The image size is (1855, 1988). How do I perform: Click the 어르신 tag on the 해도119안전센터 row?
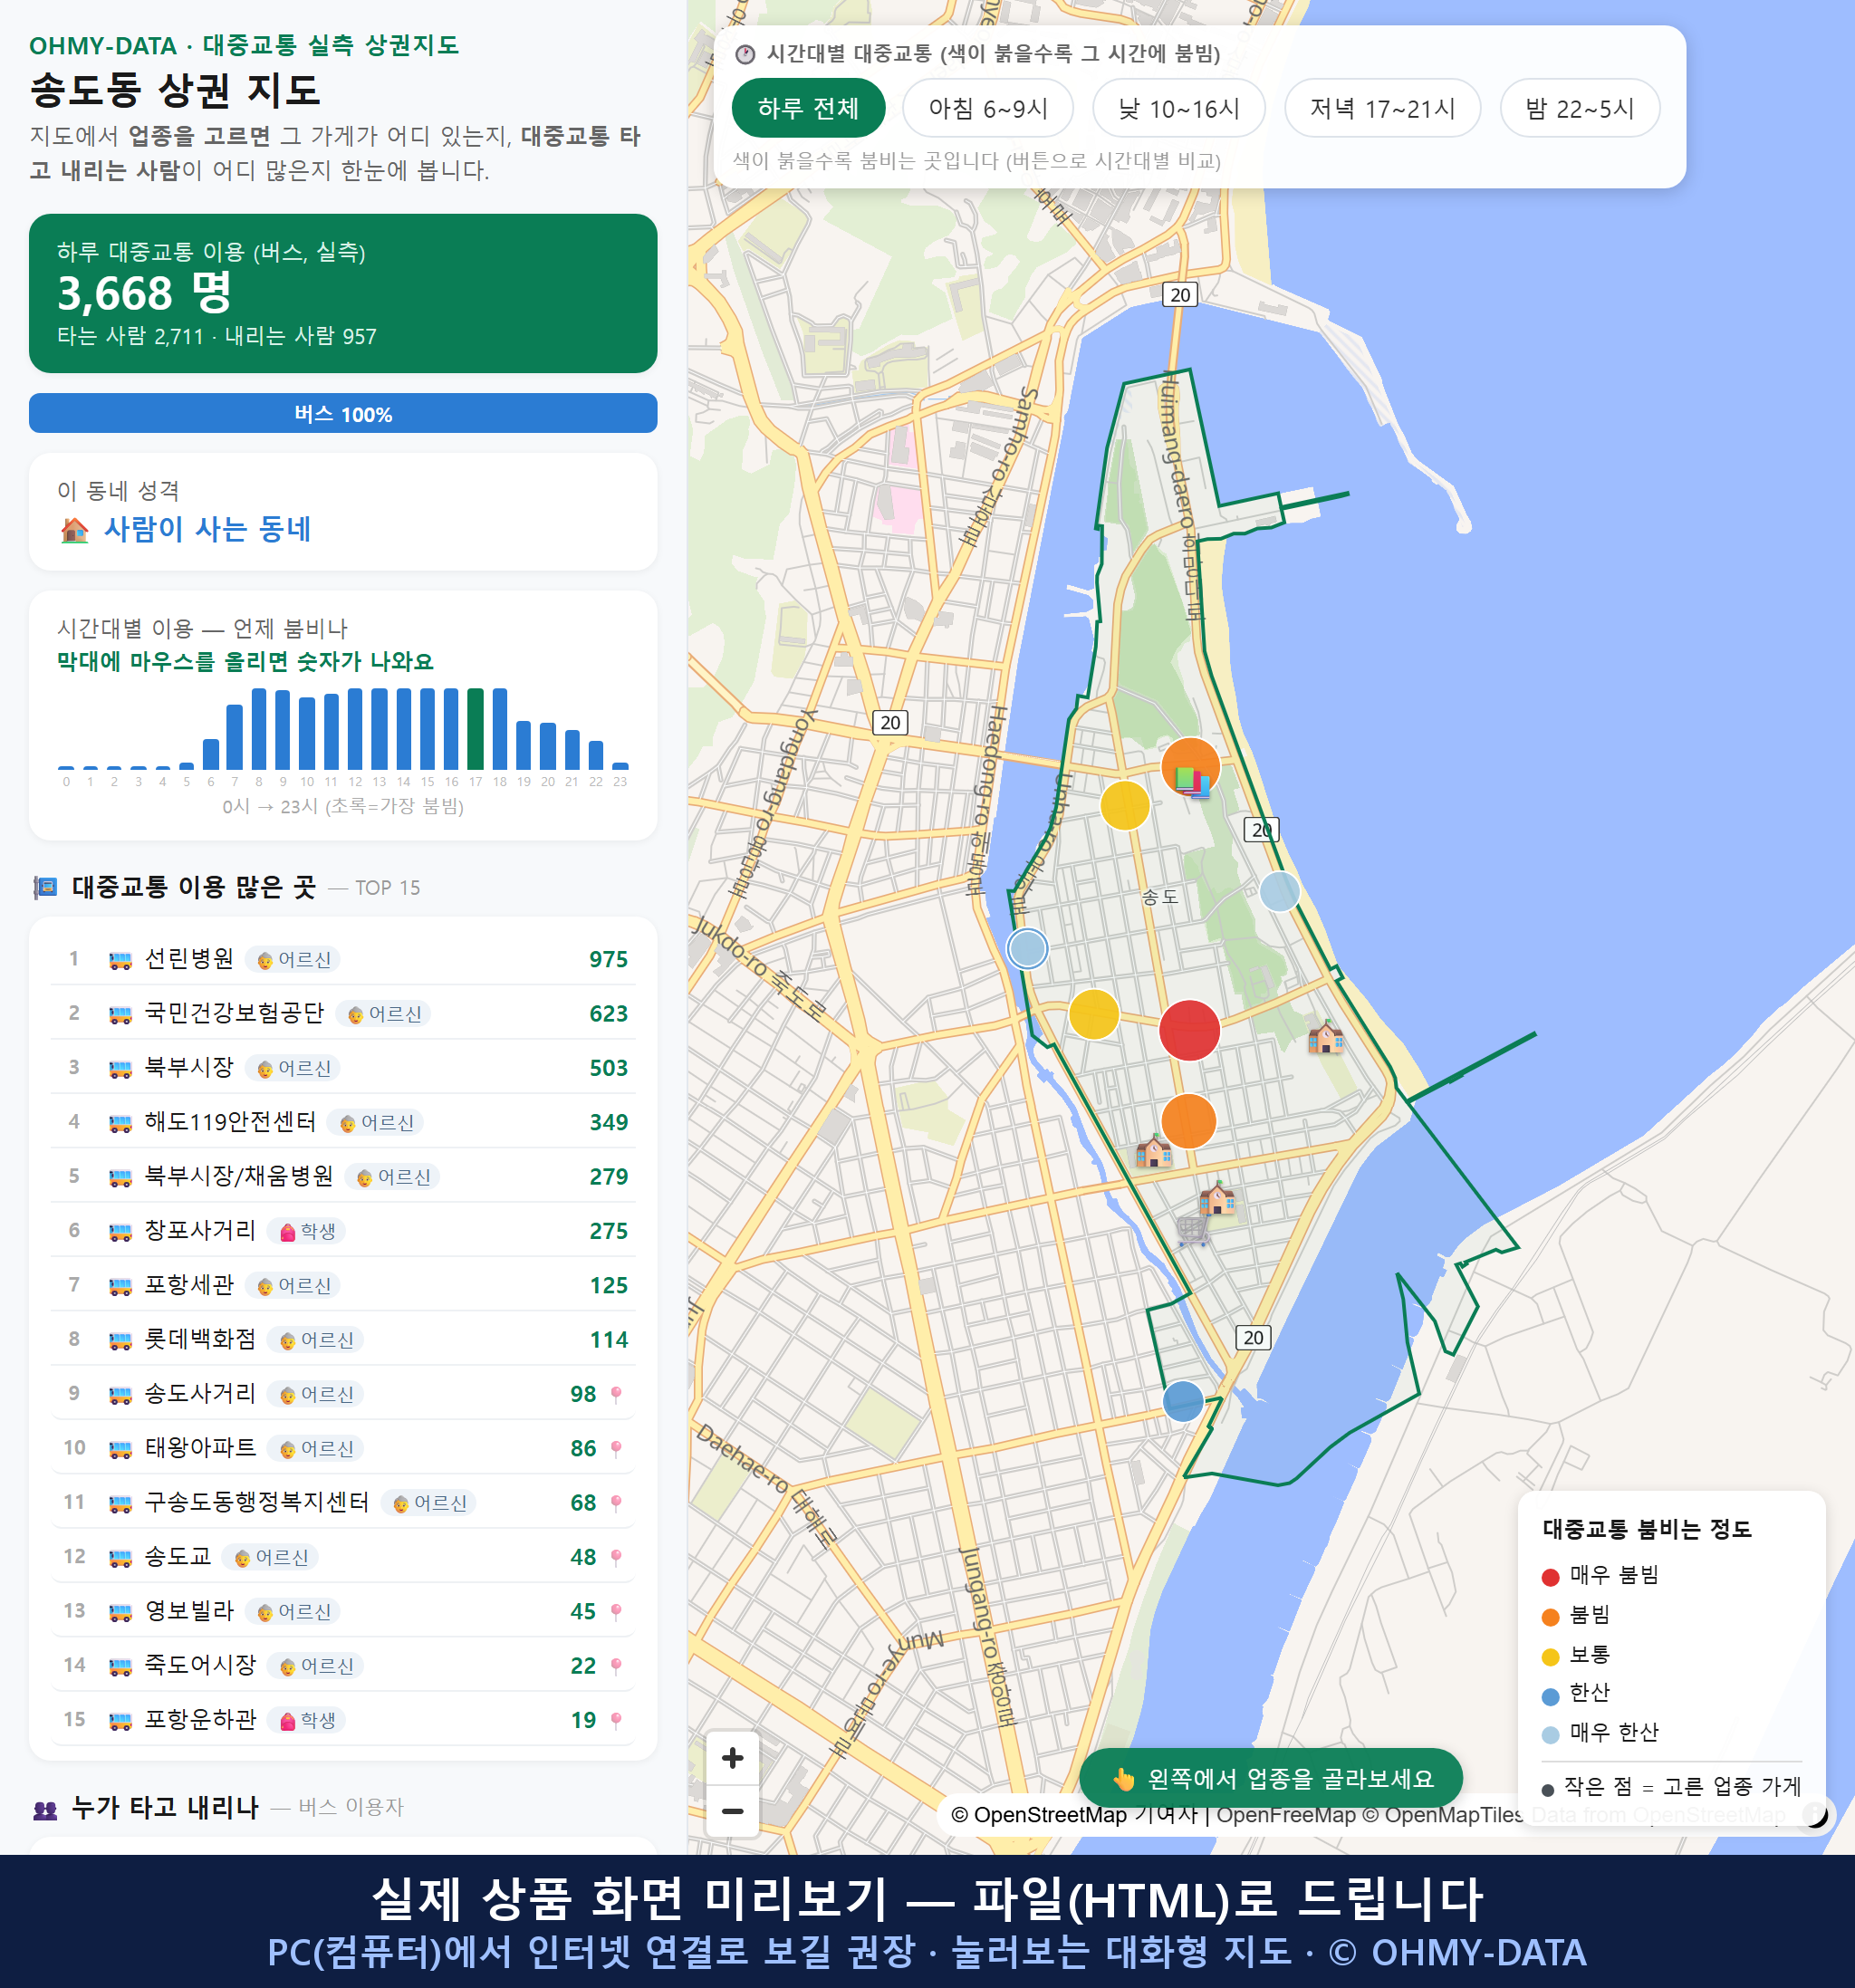click(375, 1123)
